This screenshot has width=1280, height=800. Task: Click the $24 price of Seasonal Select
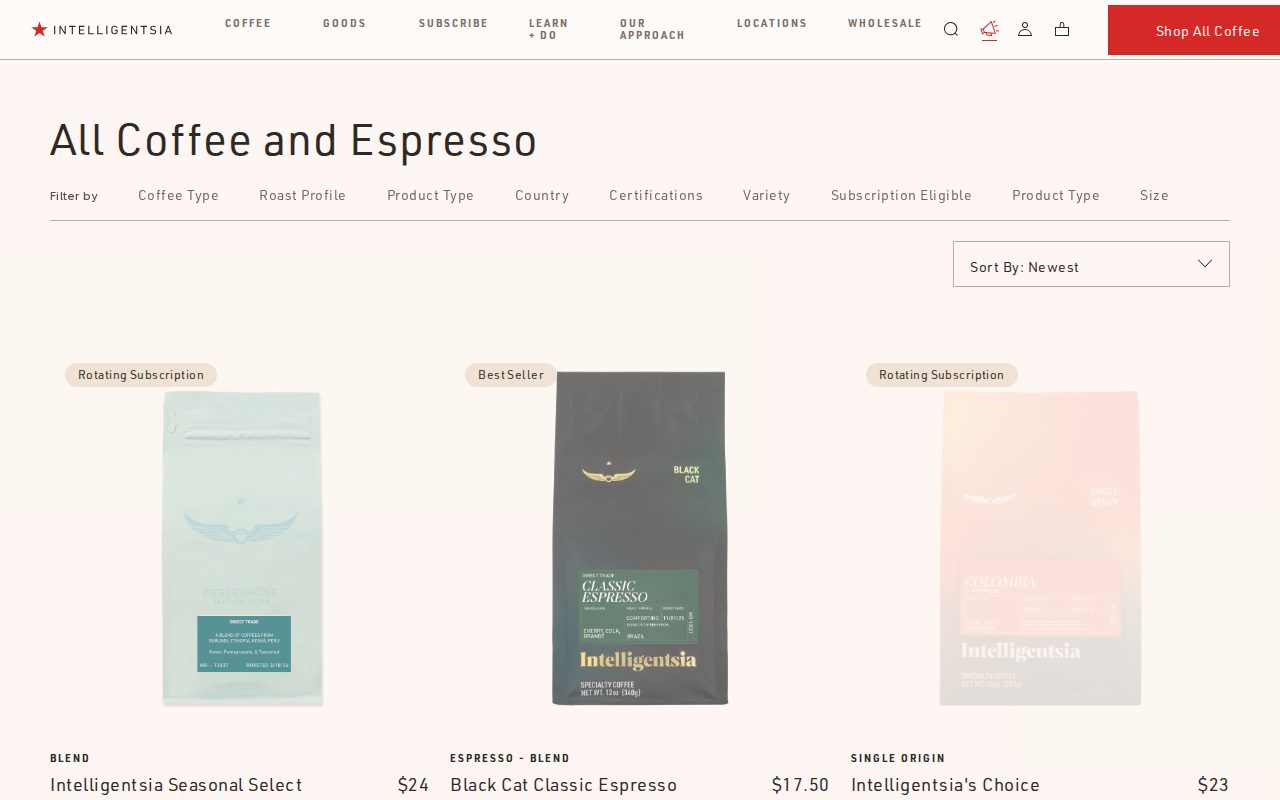coord(413,785)
